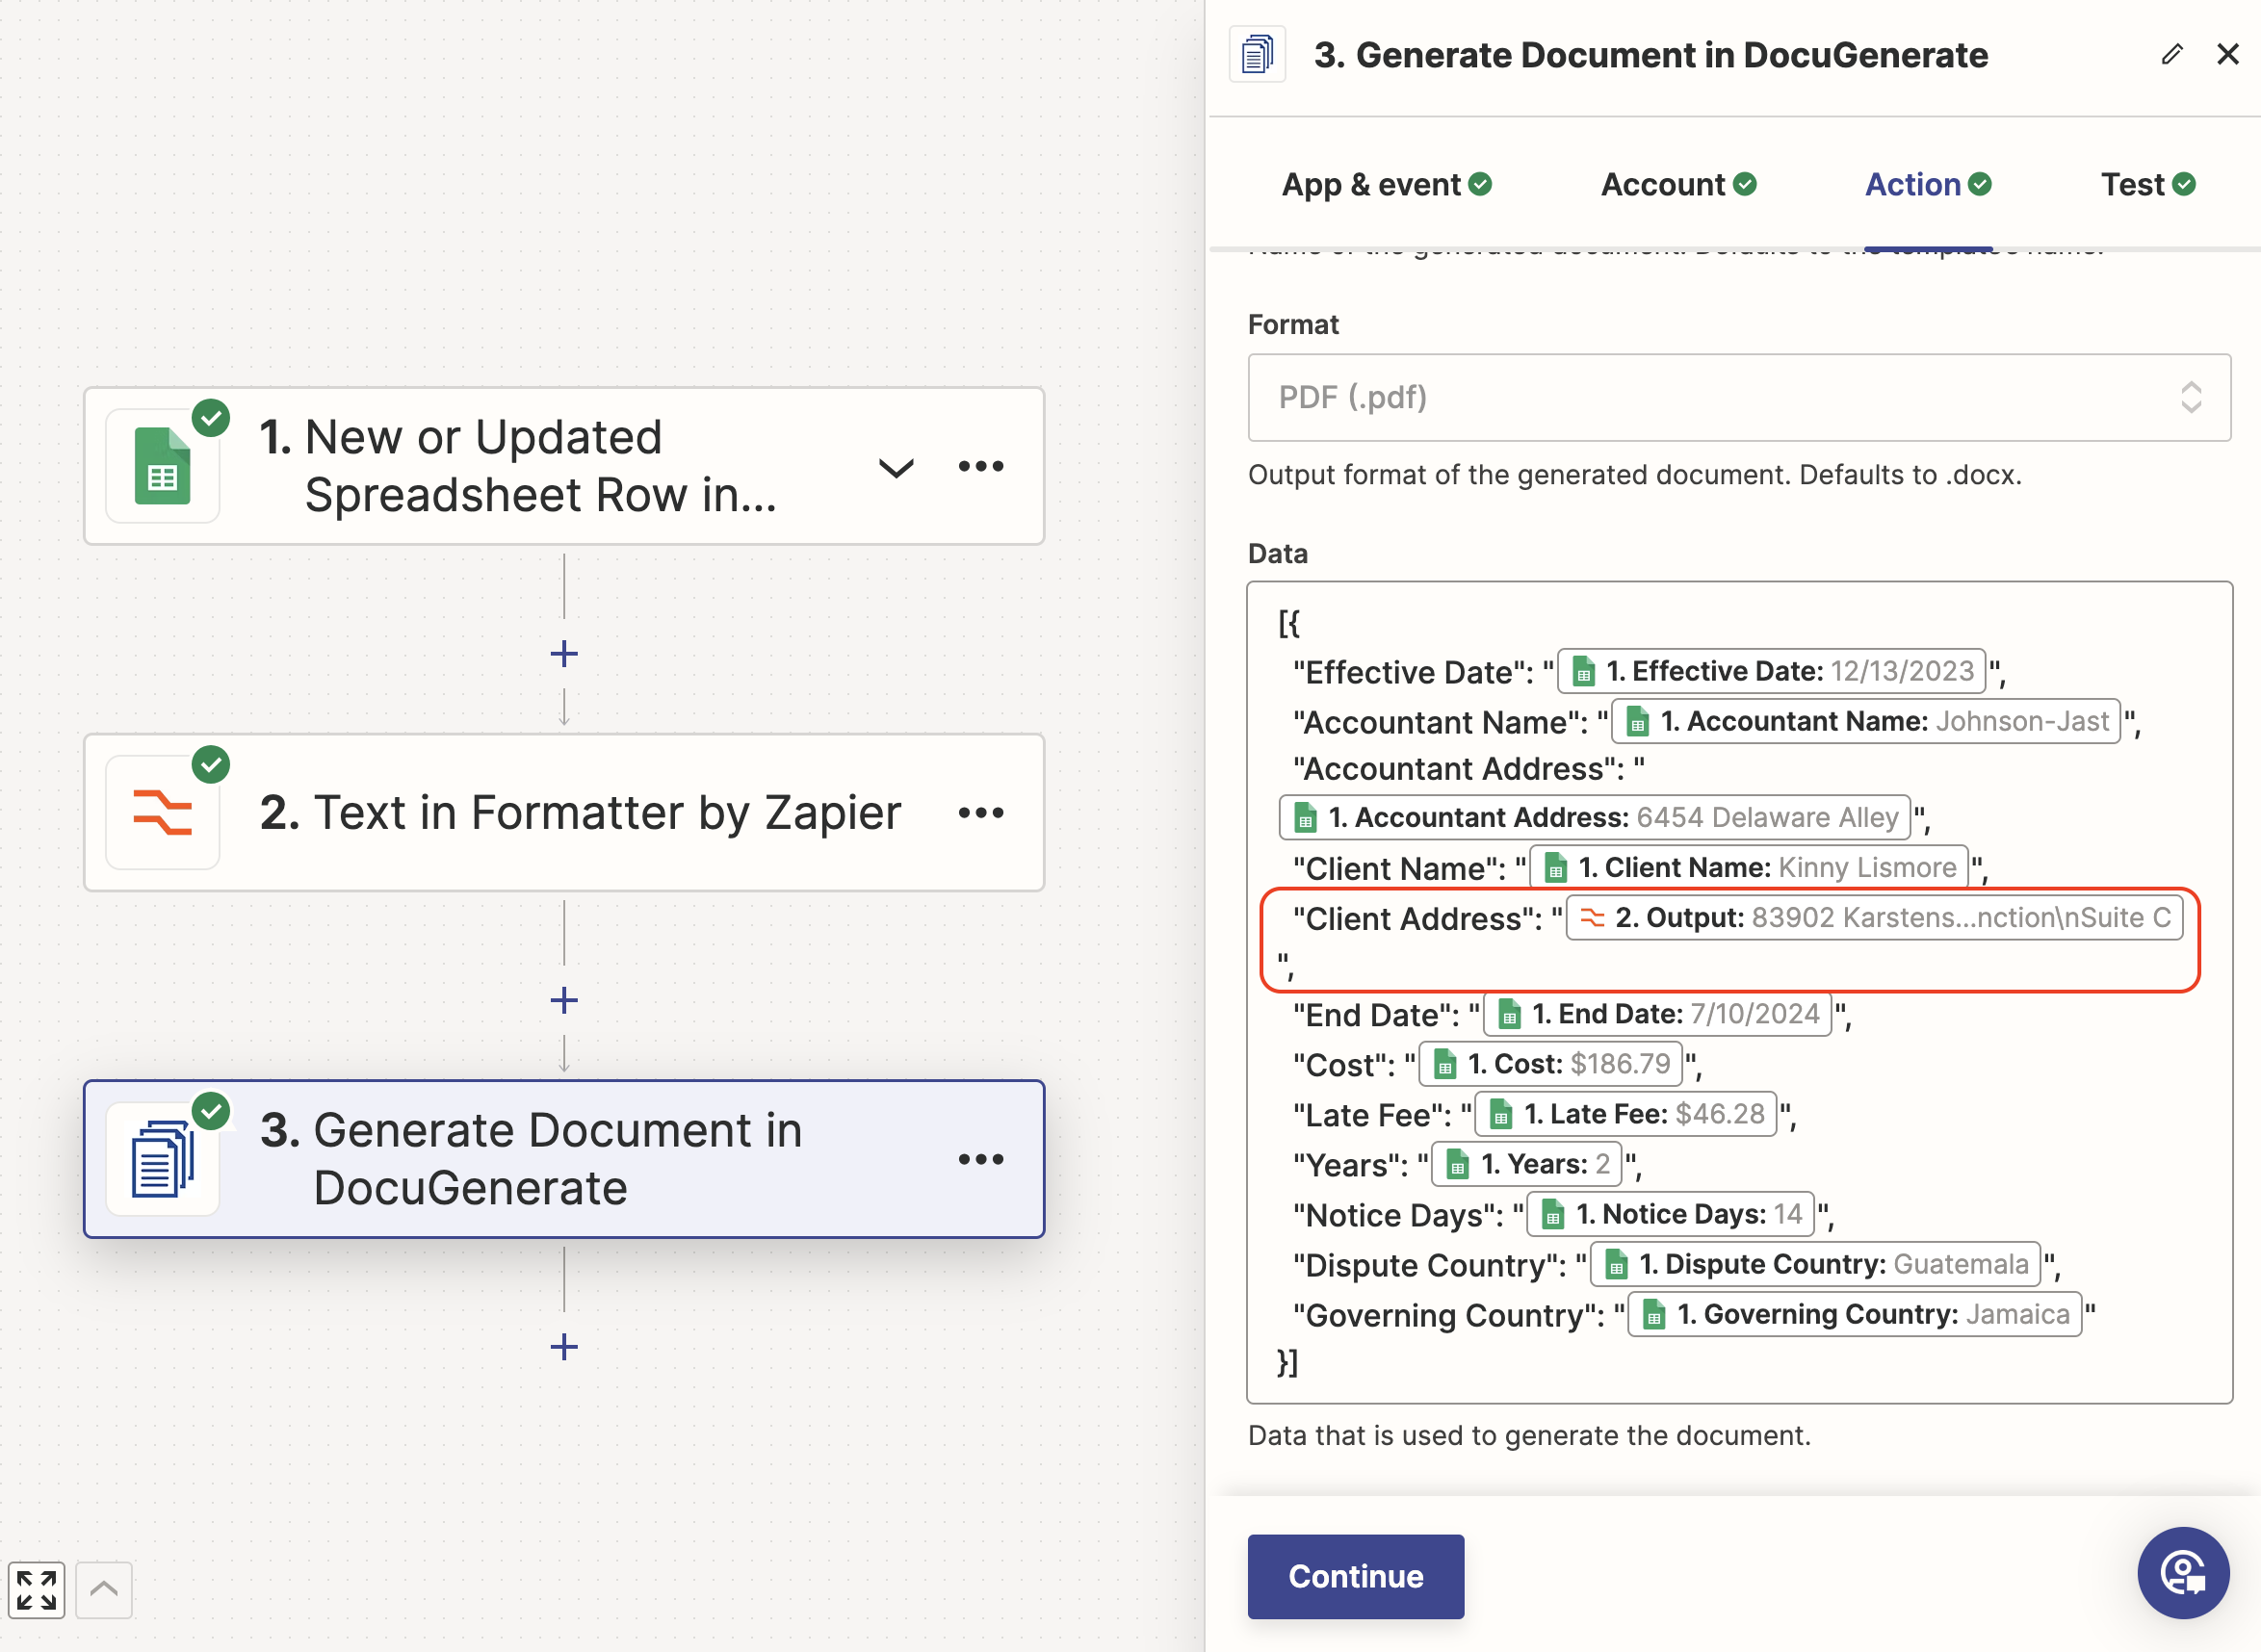2261x1652 pixels.
Task: Click the Accountant Name Johnson-Jast pill
Action: (x=1866, y=721)
